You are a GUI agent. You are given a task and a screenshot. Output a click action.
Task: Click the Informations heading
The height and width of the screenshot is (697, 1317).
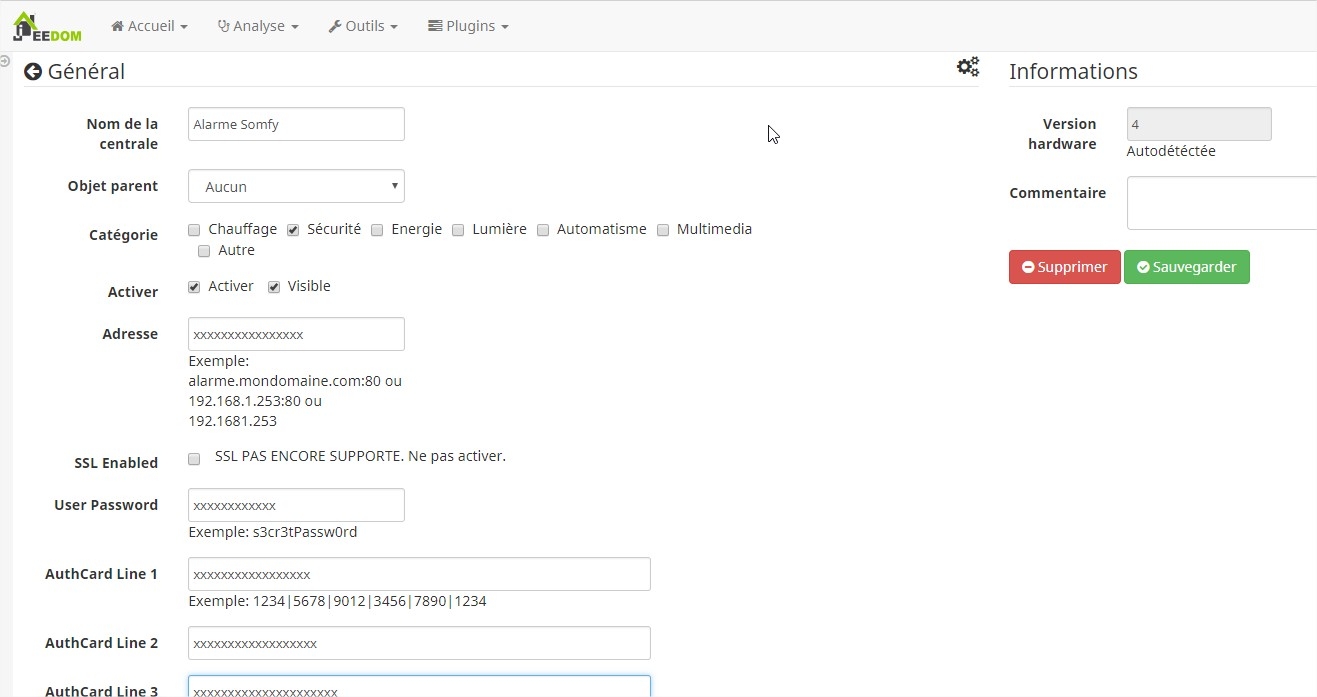(1073, 71)
